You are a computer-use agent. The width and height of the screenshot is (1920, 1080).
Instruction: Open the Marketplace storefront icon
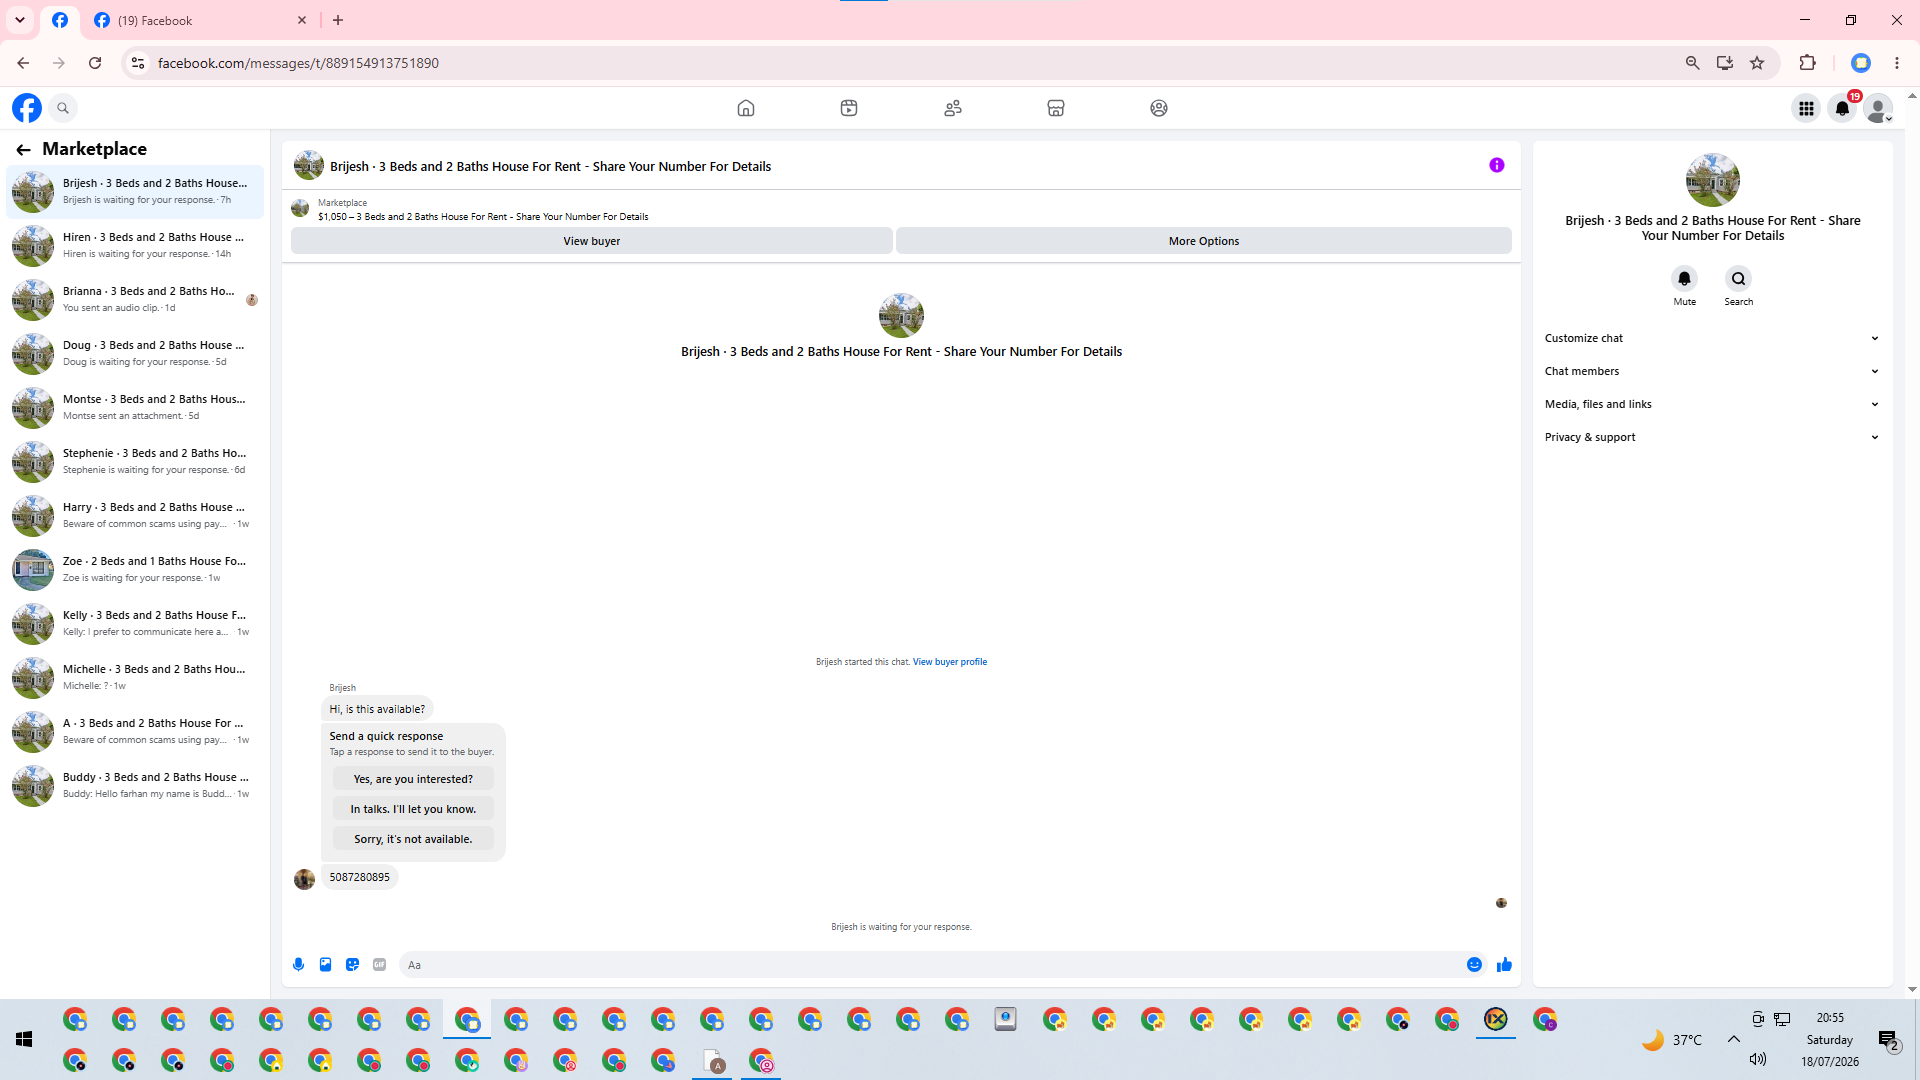coord(1056,108)
